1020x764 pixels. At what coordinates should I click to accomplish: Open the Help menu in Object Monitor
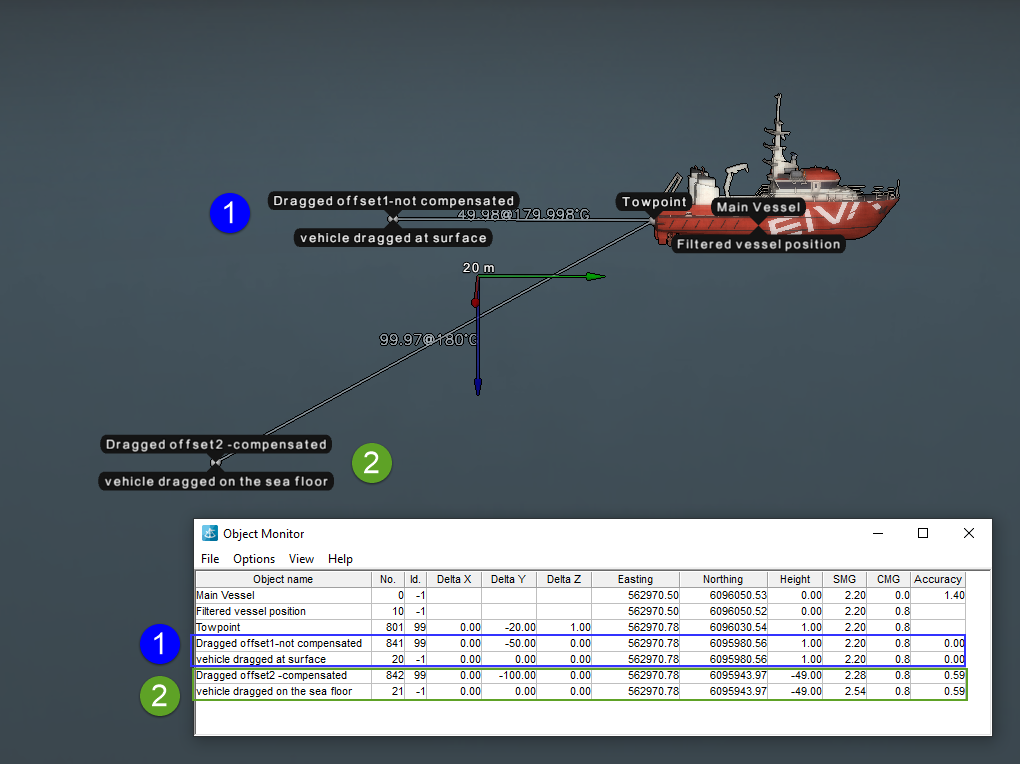pos(340,559)
